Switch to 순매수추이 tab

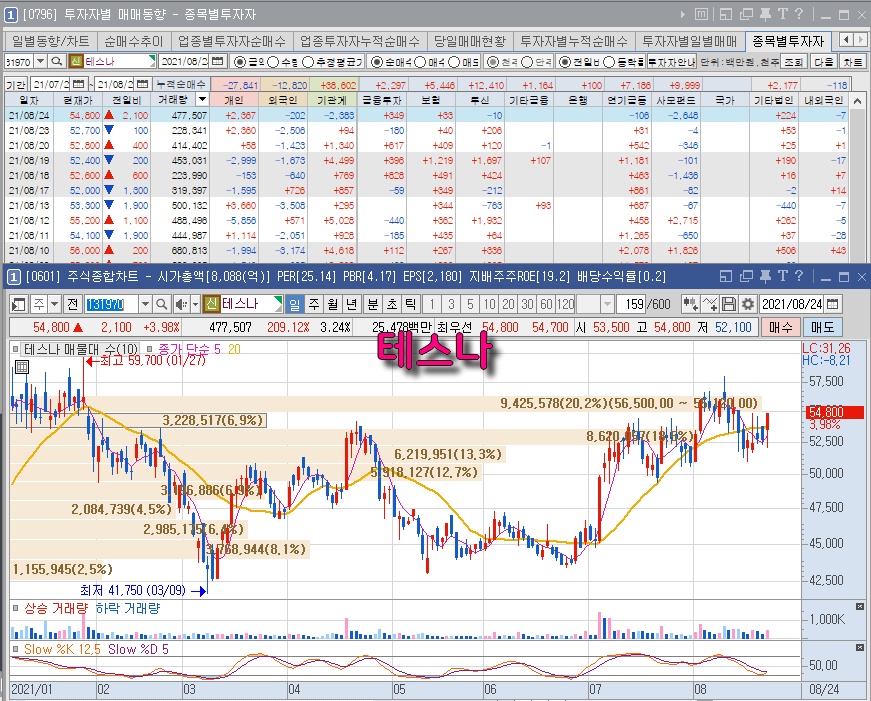coord(133,41)
